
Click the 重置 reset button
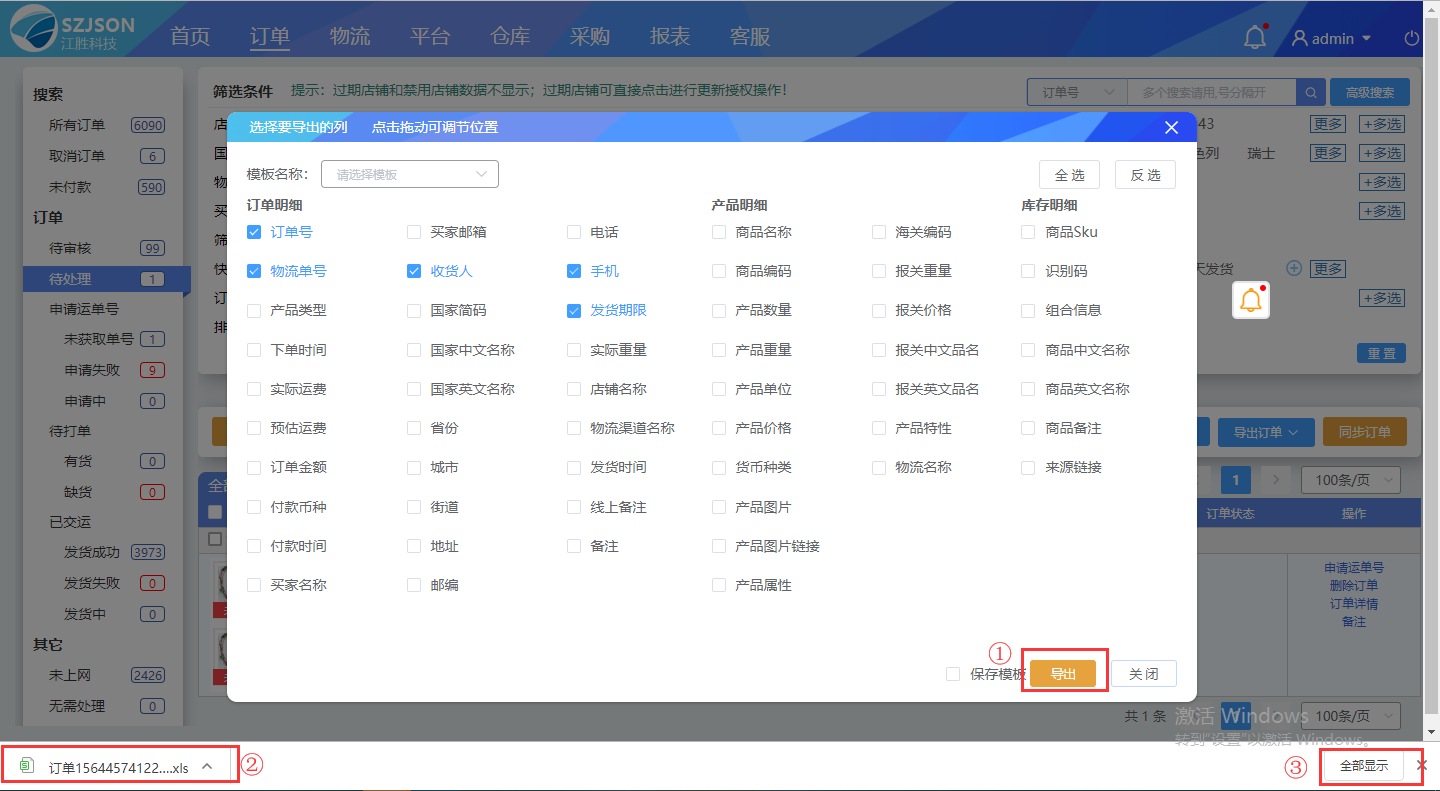[x=1381, y=354]
